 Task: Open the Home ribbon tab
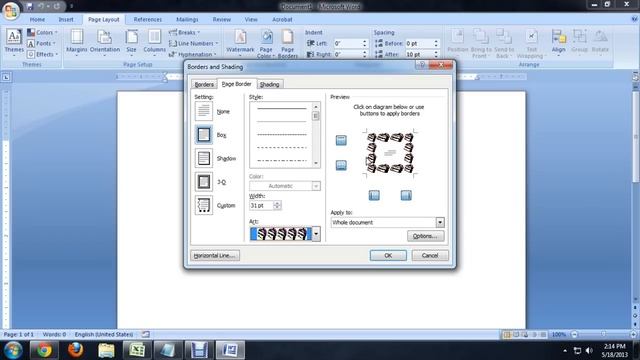coord(37,19)
